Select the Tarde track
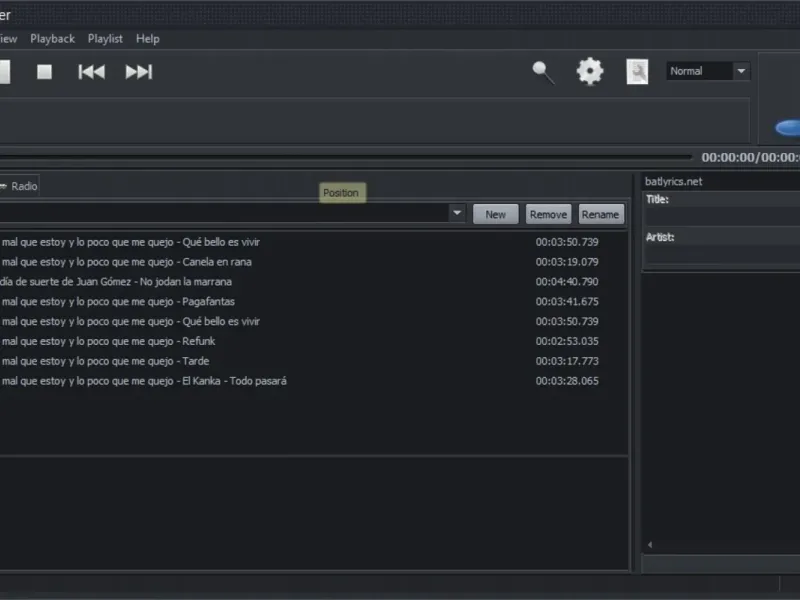The height and width of the screenshot is (600, 800). (314, 361)
